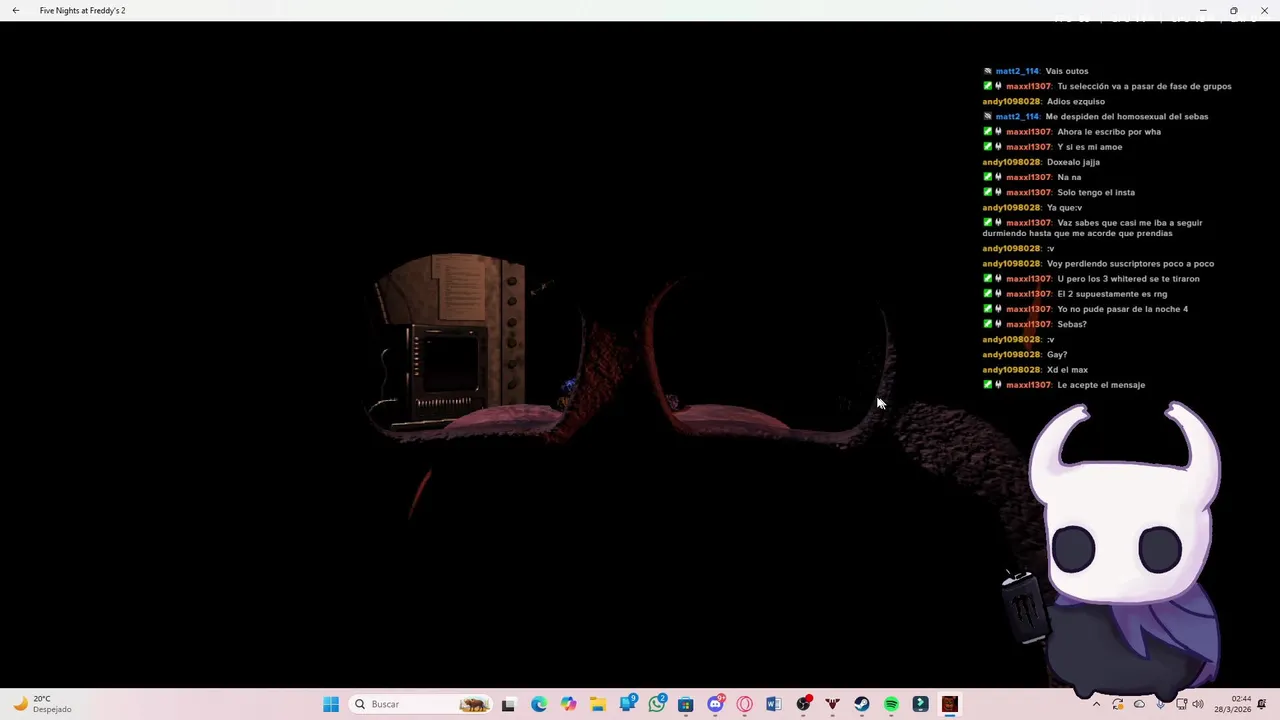Viewport: 1280px width, 720px height.
Task: Switch to Spotify on the taskbar
Action: [x=891, y=704]
